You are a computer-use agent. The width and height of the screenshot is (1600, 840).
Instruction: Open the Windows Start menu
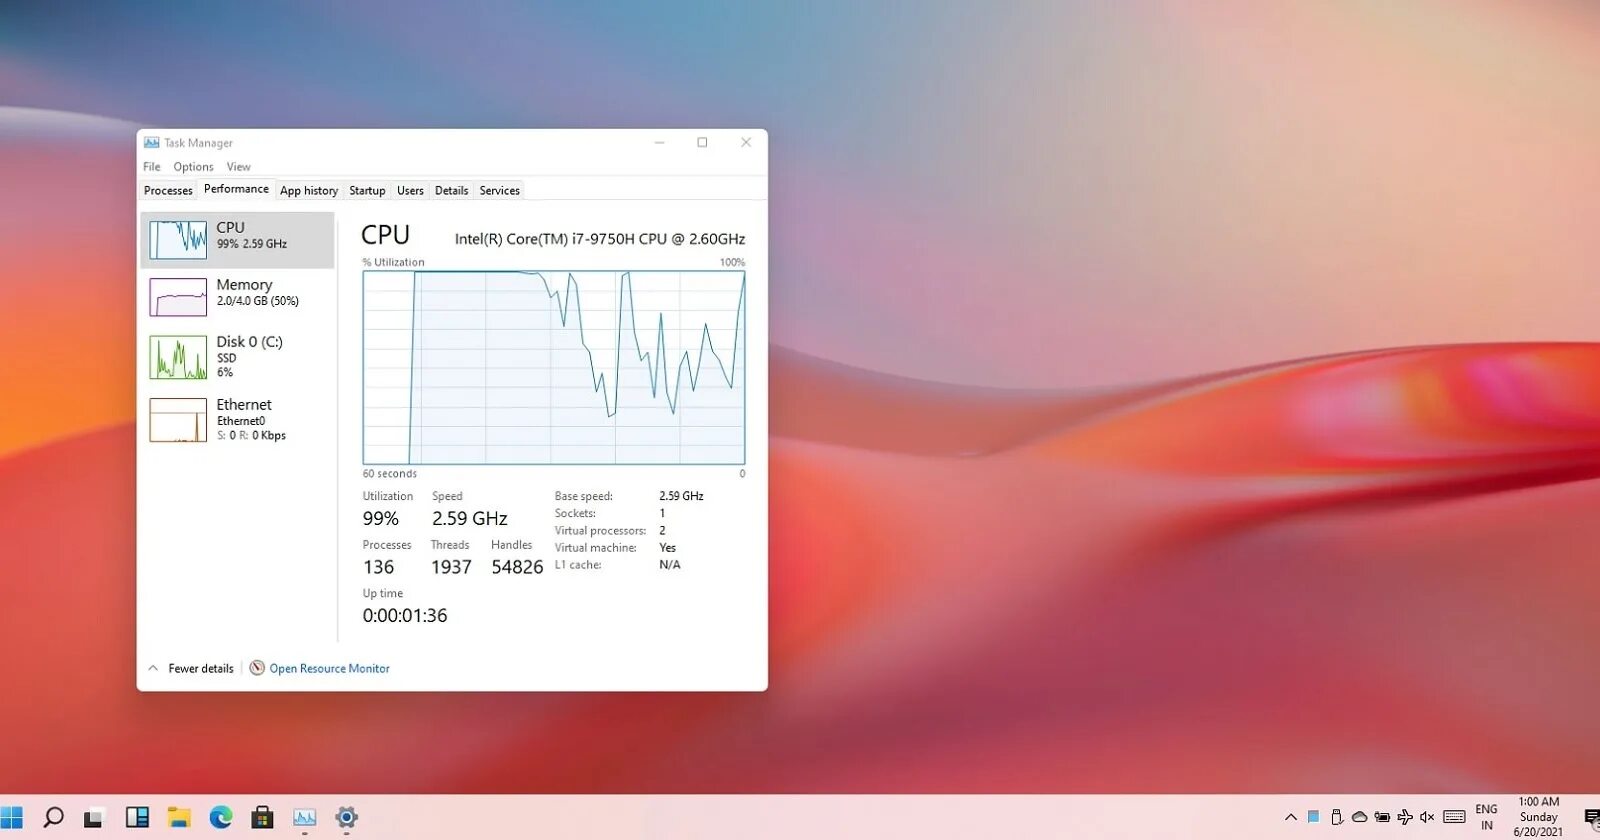[11, 817]
